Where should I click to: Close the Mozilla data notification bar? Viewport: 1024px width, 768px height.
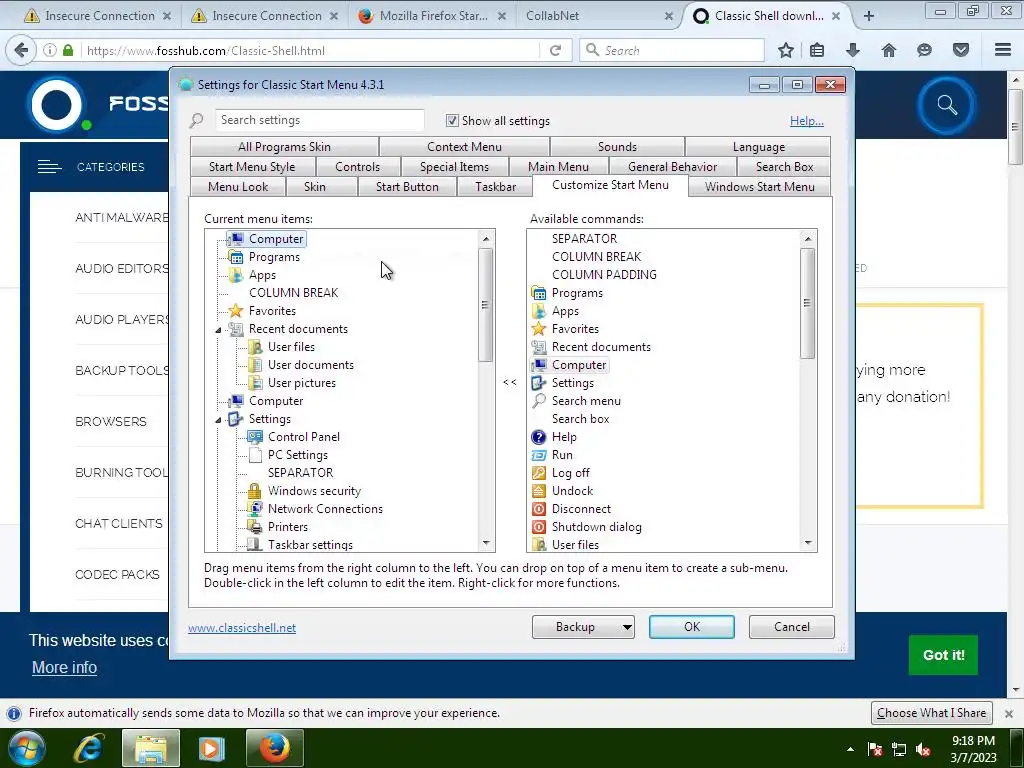click(1008, 713)
